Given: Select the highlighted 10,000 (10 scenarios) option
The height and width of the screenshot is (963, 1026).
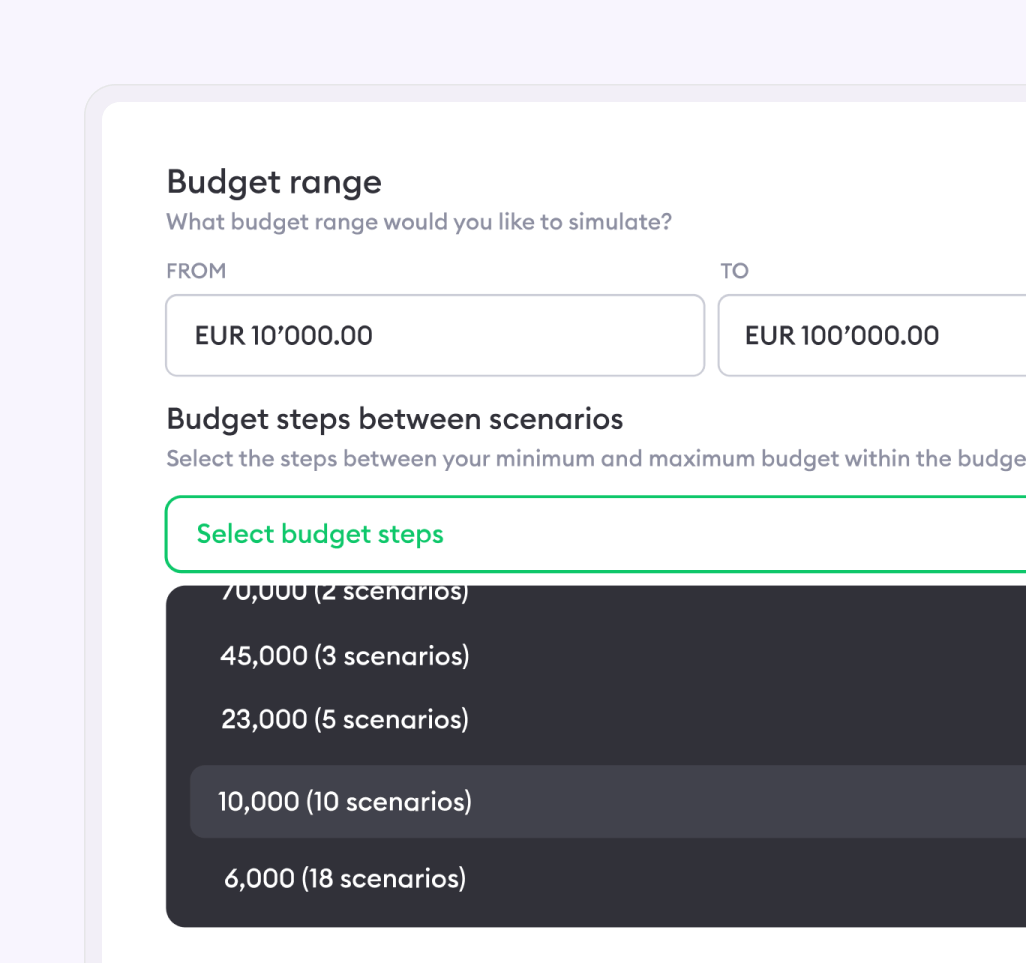Looking at the screenshot, I should point(345,801).
